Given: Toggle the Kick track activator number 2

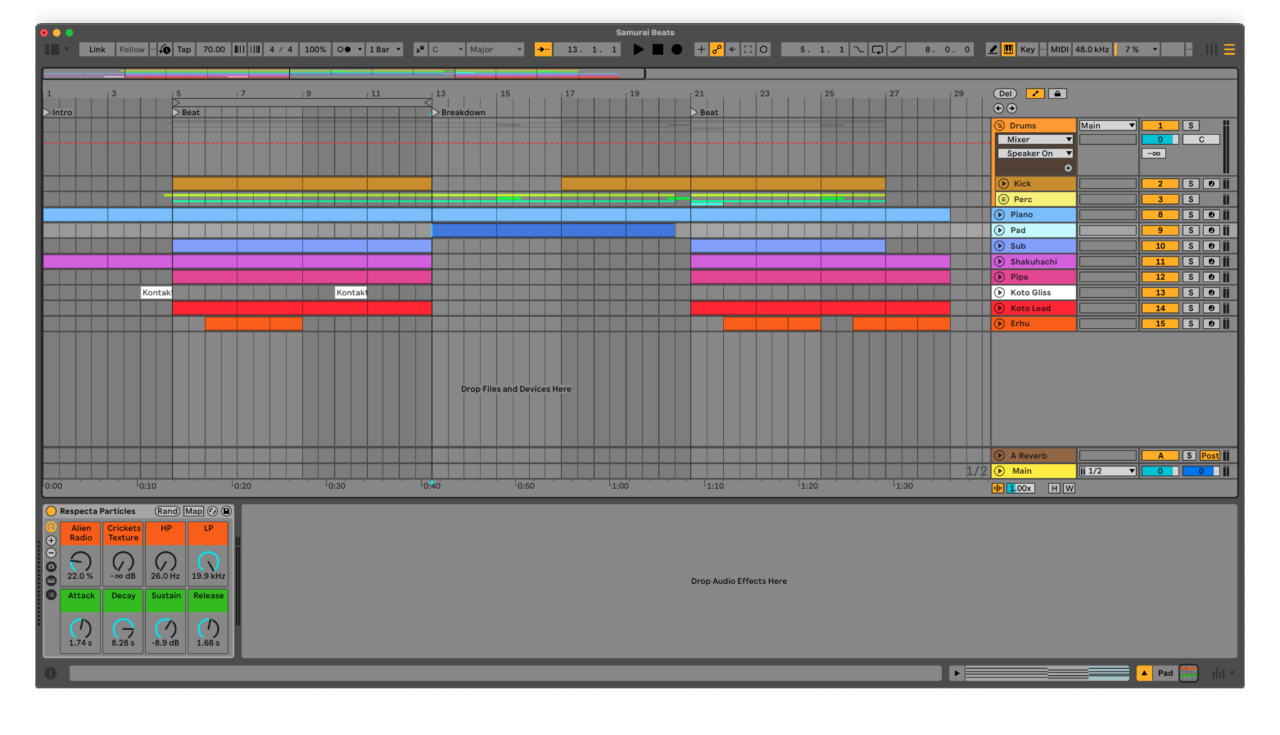Looking at the screenshot, I should [1160, 184].
